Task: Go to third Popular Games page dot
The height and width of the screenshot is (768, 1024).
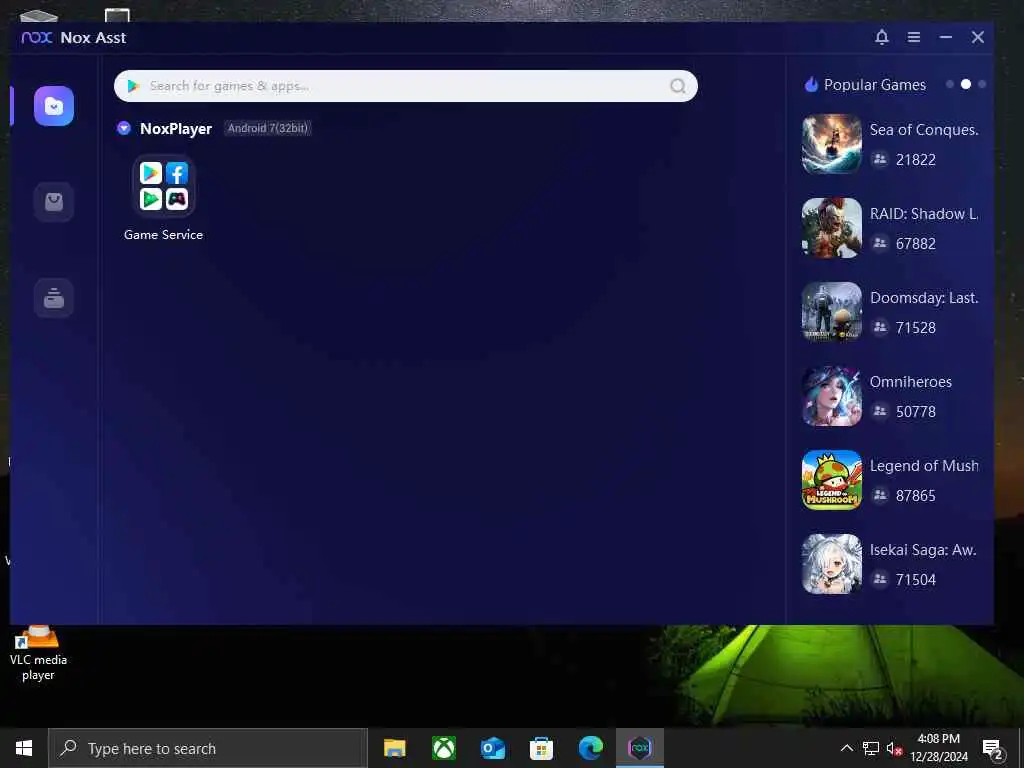Action: tap(982, 84)
